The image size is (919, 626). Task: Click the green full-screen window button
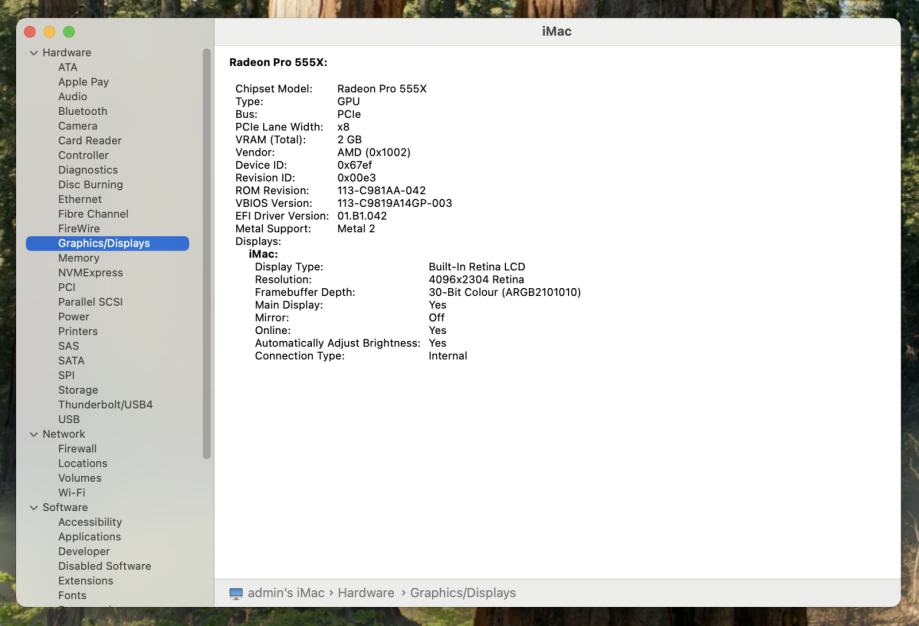point(69,32)
